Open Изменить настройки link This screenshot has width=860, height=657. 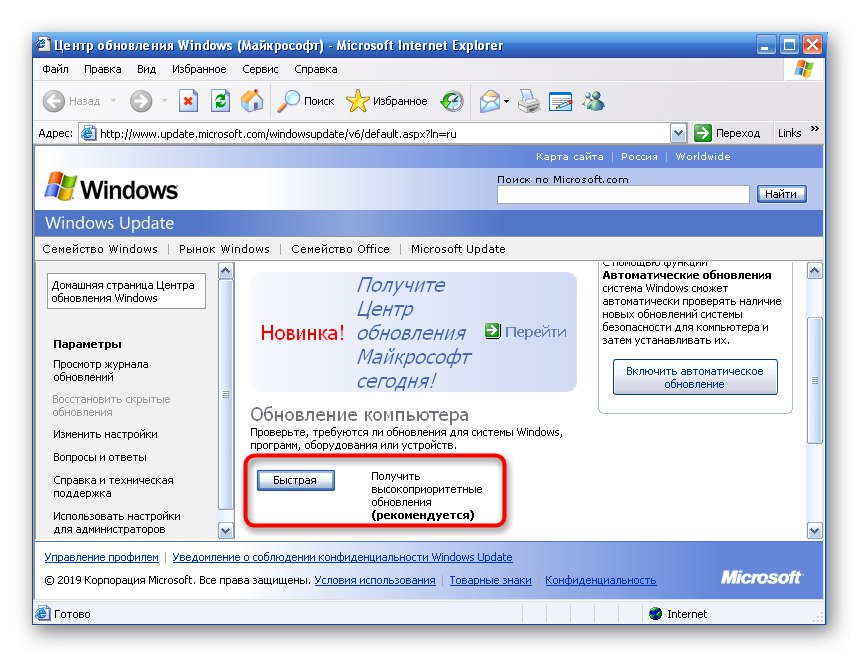pyautogui.click(x=105, y=434)
